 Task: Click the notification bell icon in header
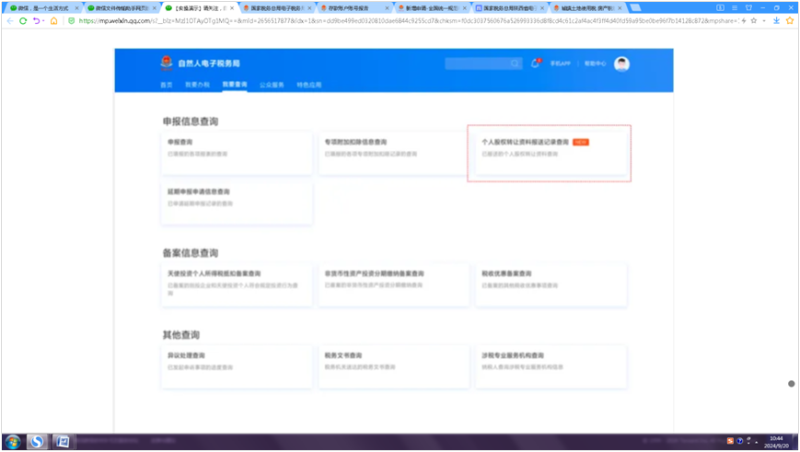[536, 63]
